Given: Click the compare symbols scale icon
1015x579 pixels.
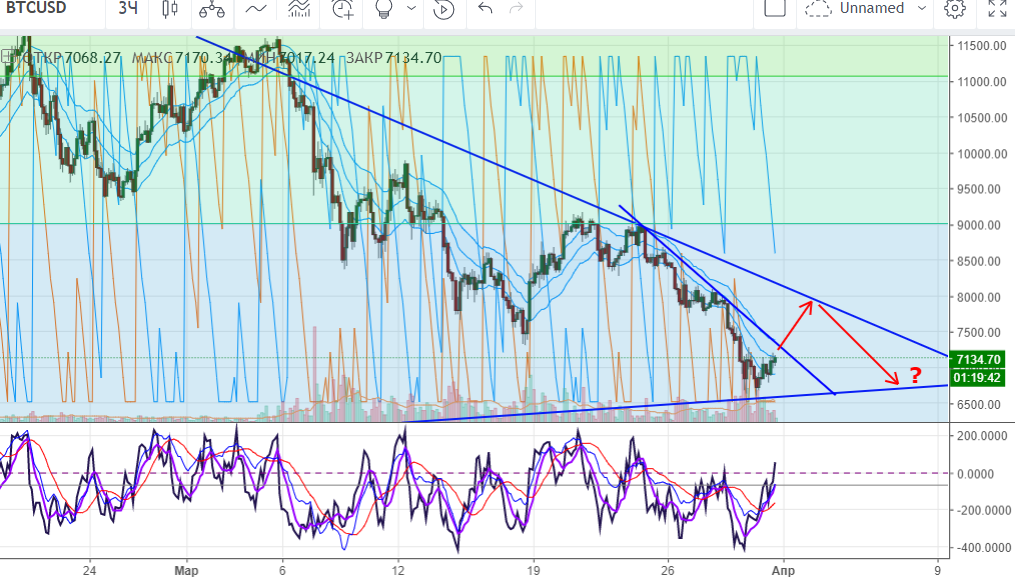Looking at the screenshot, I should pyautogui.click(x=212, y=9).
